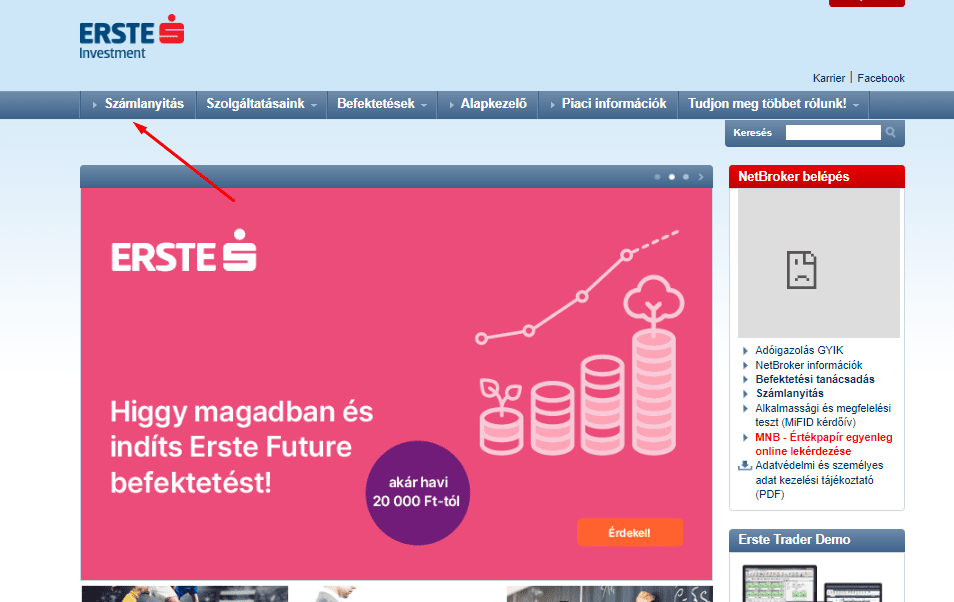
Task: Click the broken page icon in NetBroker panel
Action: tap(801, 270)
